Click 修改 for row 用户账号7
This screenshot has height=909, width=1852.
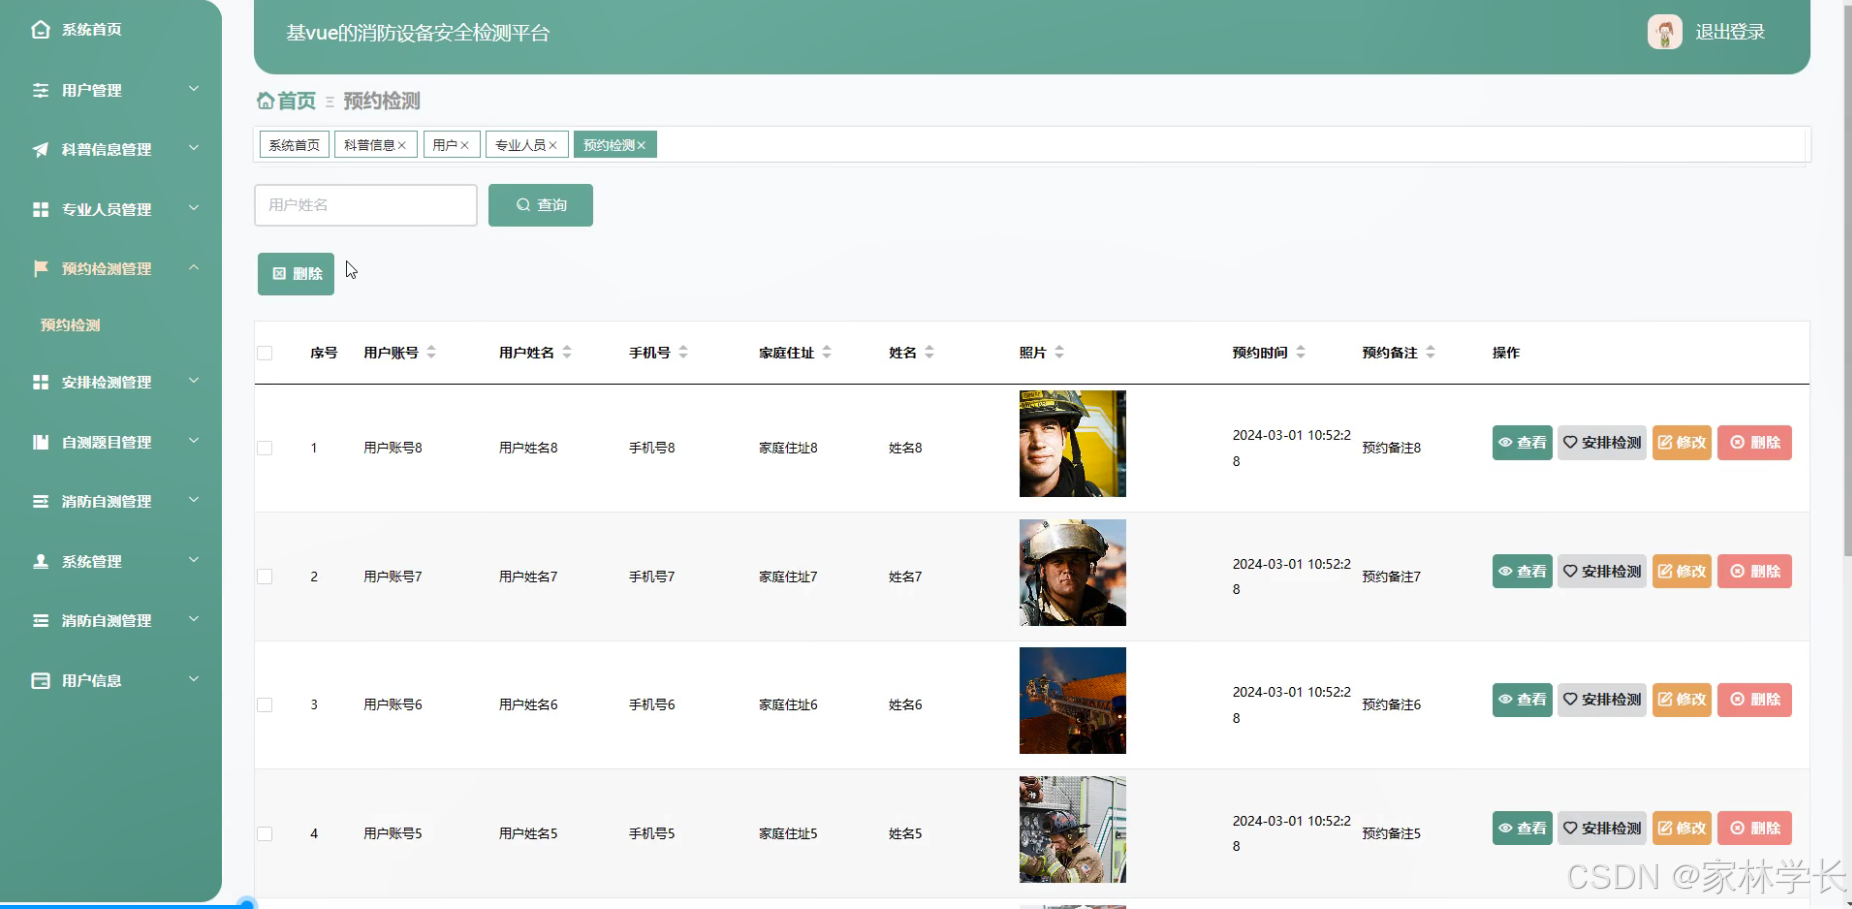[x=1682, y=572]
